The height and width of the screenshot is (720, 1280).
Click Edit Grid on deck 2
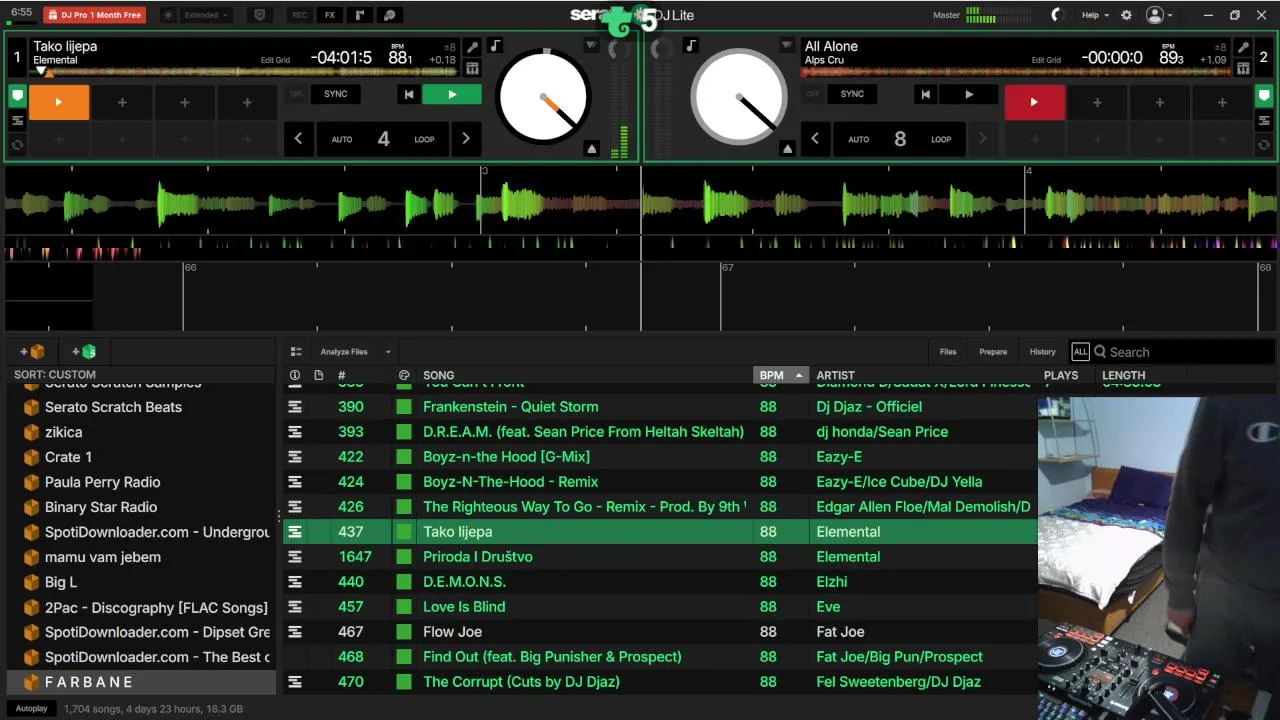point(1046,60)
